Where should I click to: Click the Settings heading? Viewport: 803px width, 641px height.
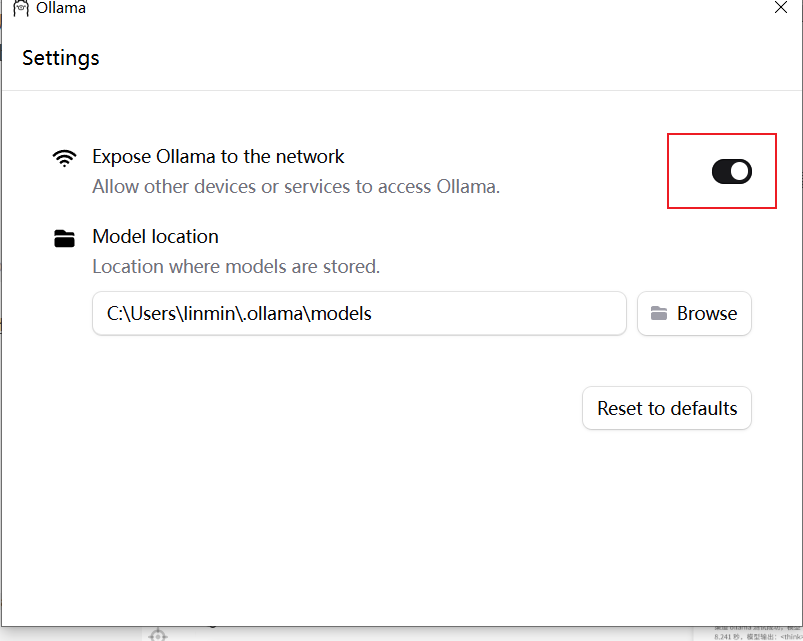[x=60, y=58]
